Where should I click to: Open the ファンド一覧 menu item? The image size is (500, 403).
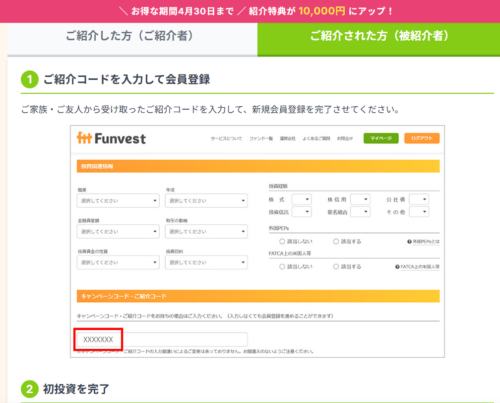261,138
